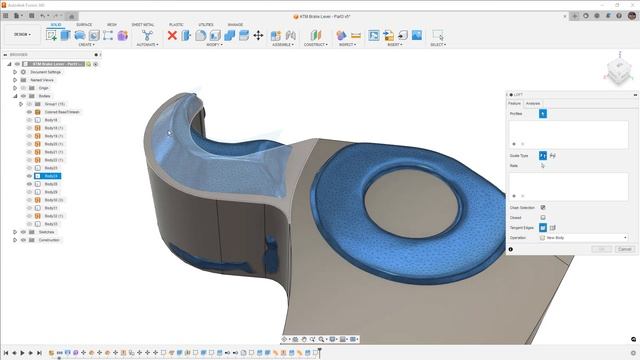Toggle visibility of Body28
The height and width of the screenshot is (360, 640).
coord(29,184)
